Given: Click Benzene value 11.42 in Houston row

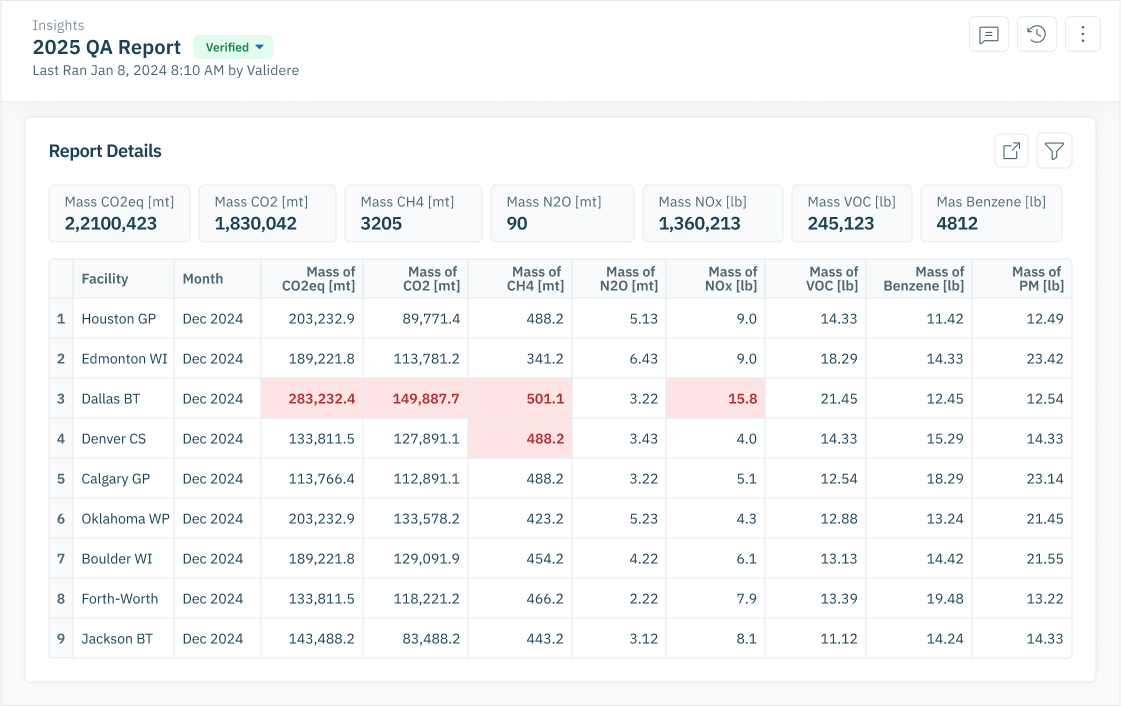Looking at the screenshot, I should pos(945,319).
